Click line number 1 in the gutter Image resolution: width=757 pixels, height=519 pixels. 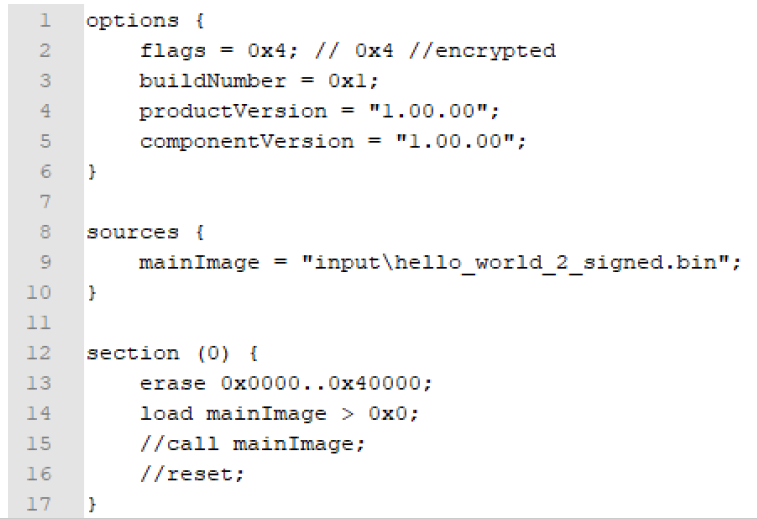[45, 20]
